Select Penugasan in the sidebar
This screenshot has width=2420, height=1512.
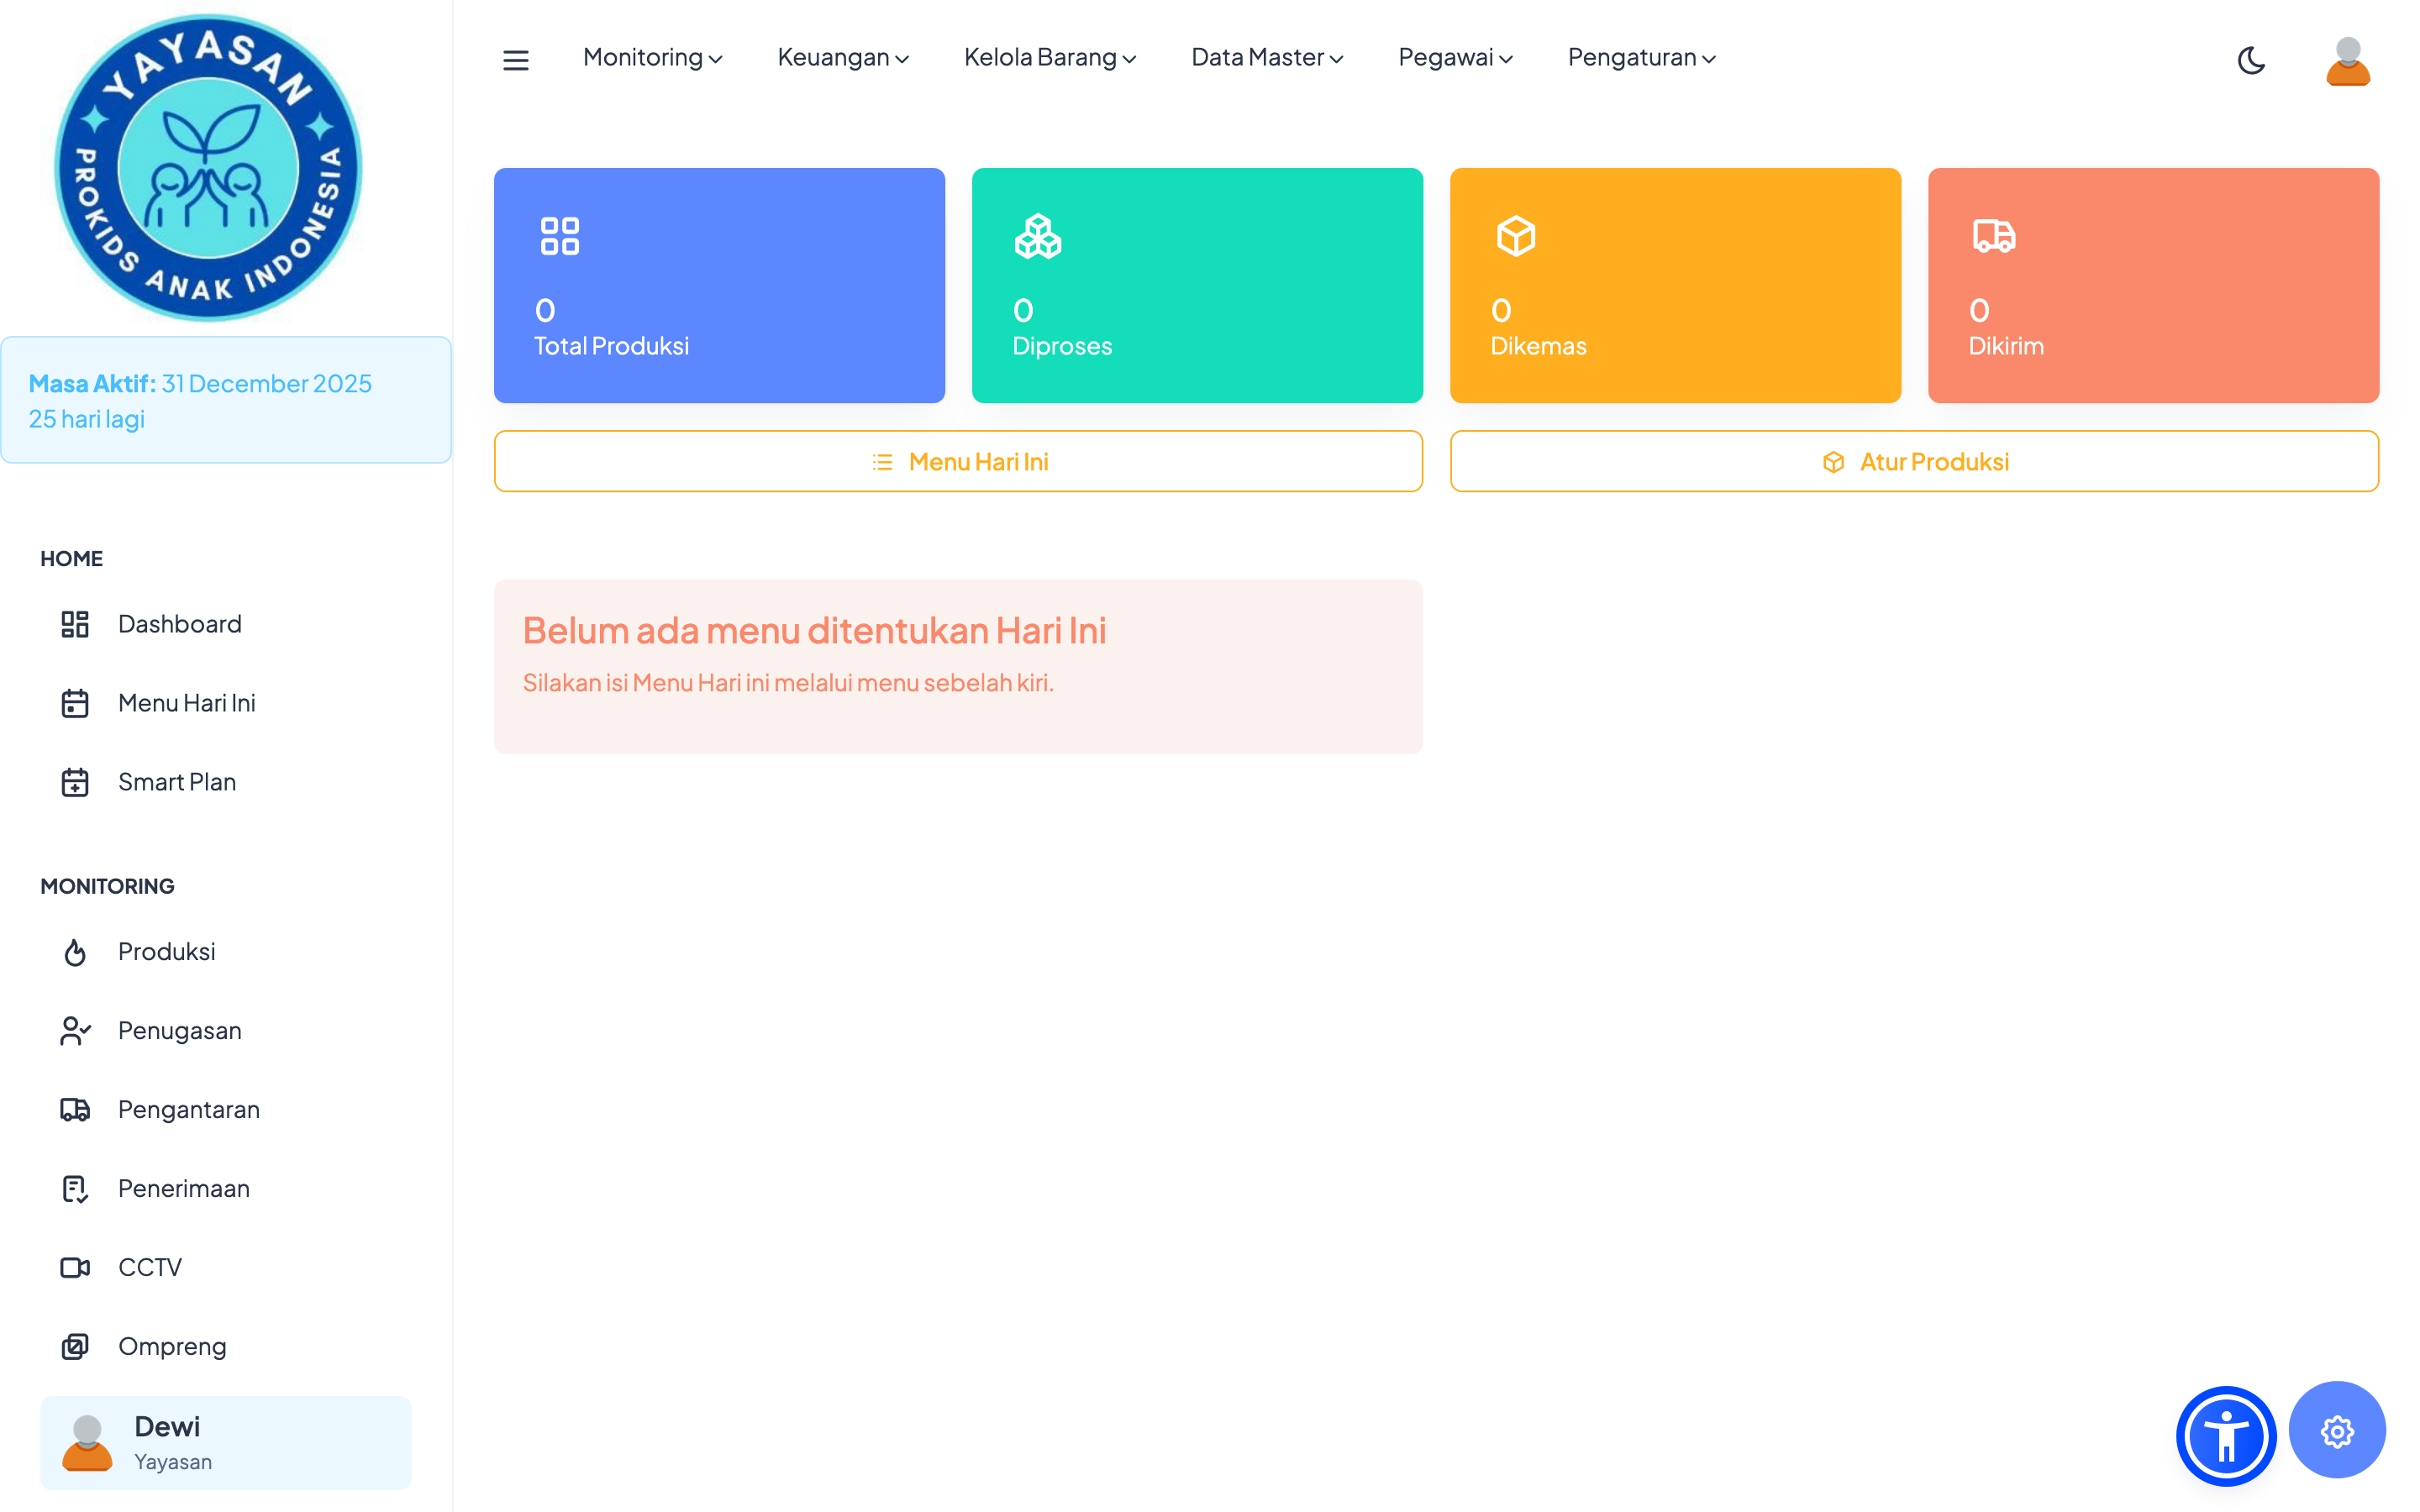coord(179,1031)
